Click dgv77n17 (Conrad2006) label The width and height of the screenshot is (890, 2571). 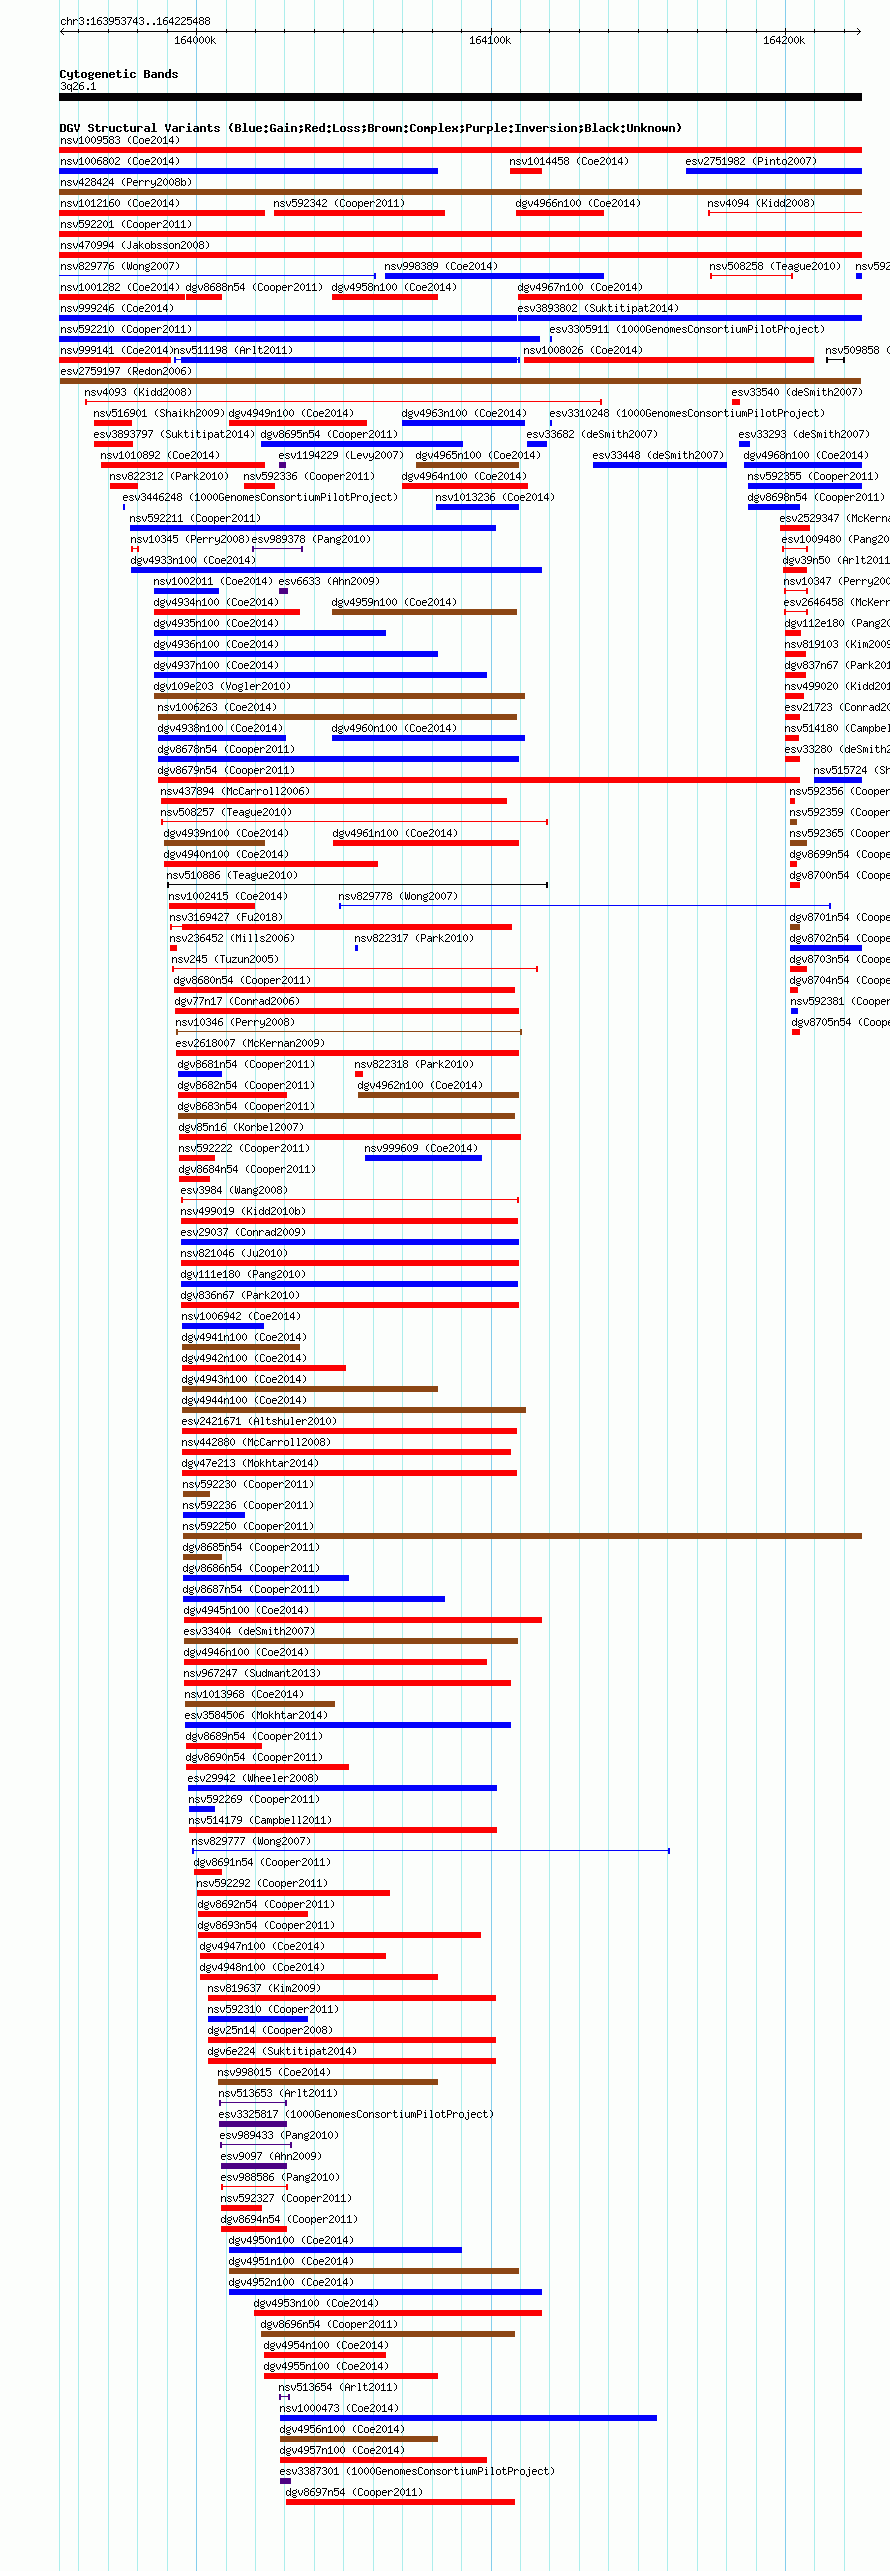pos(237,1001)
